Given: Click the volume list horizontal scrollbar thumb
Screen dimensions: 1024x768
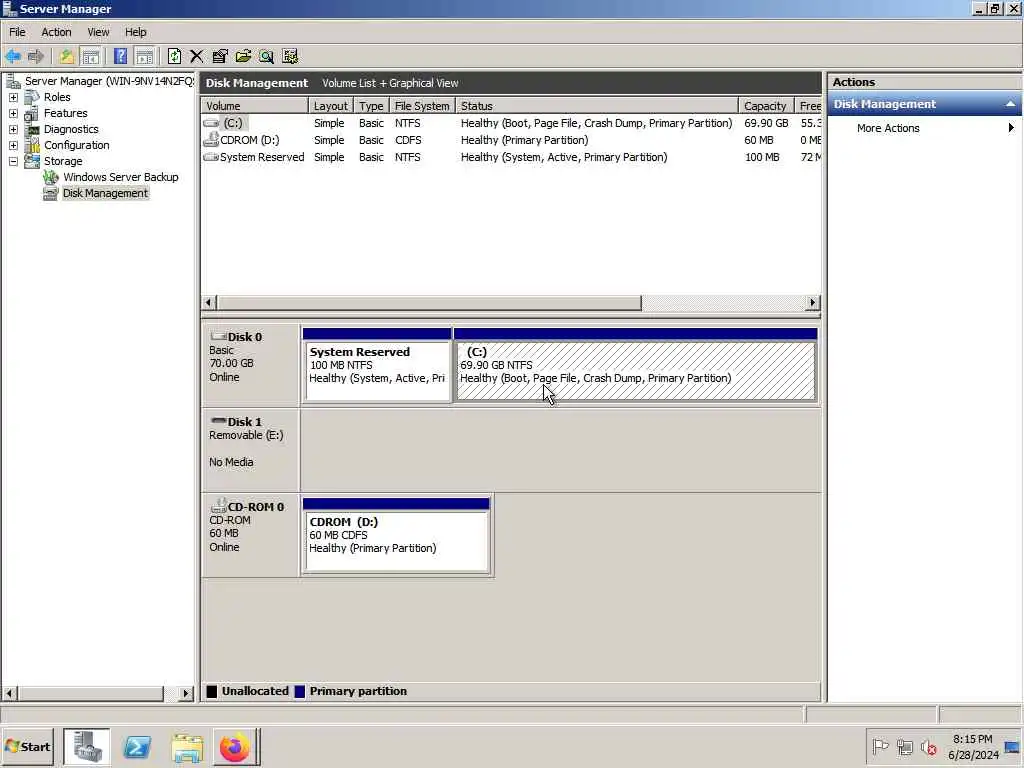Looking at the screenshot, I should [x=429, y=302].
